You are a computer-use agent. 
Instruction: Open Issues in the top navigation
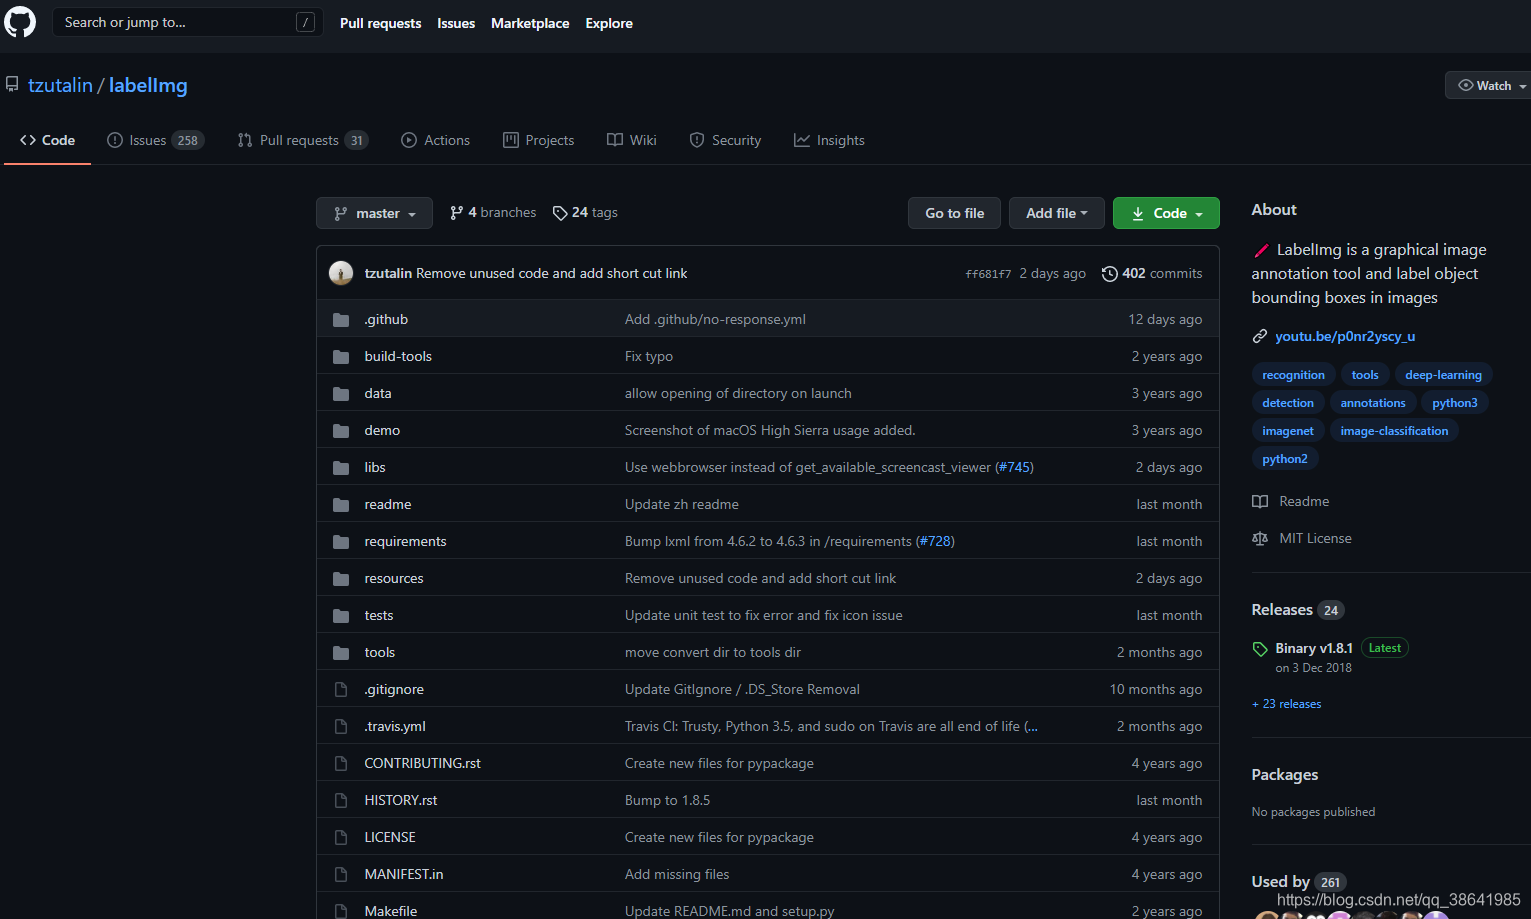coord(456,23)
